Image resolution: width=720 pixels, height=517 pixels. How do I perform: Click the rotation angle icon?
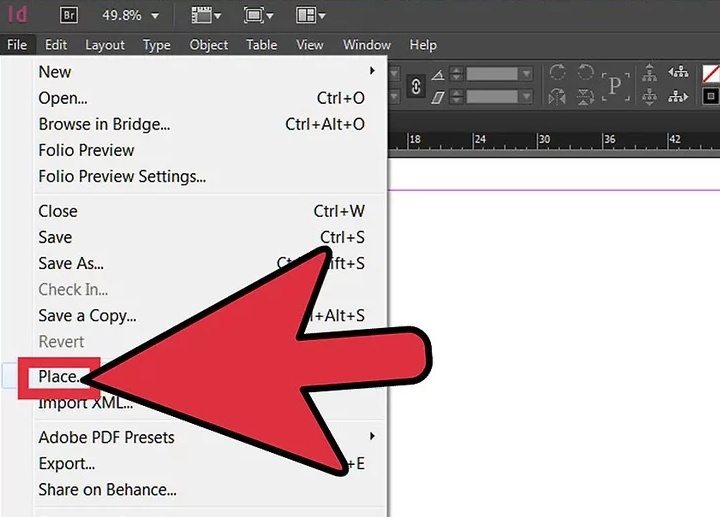pos(438,74)
